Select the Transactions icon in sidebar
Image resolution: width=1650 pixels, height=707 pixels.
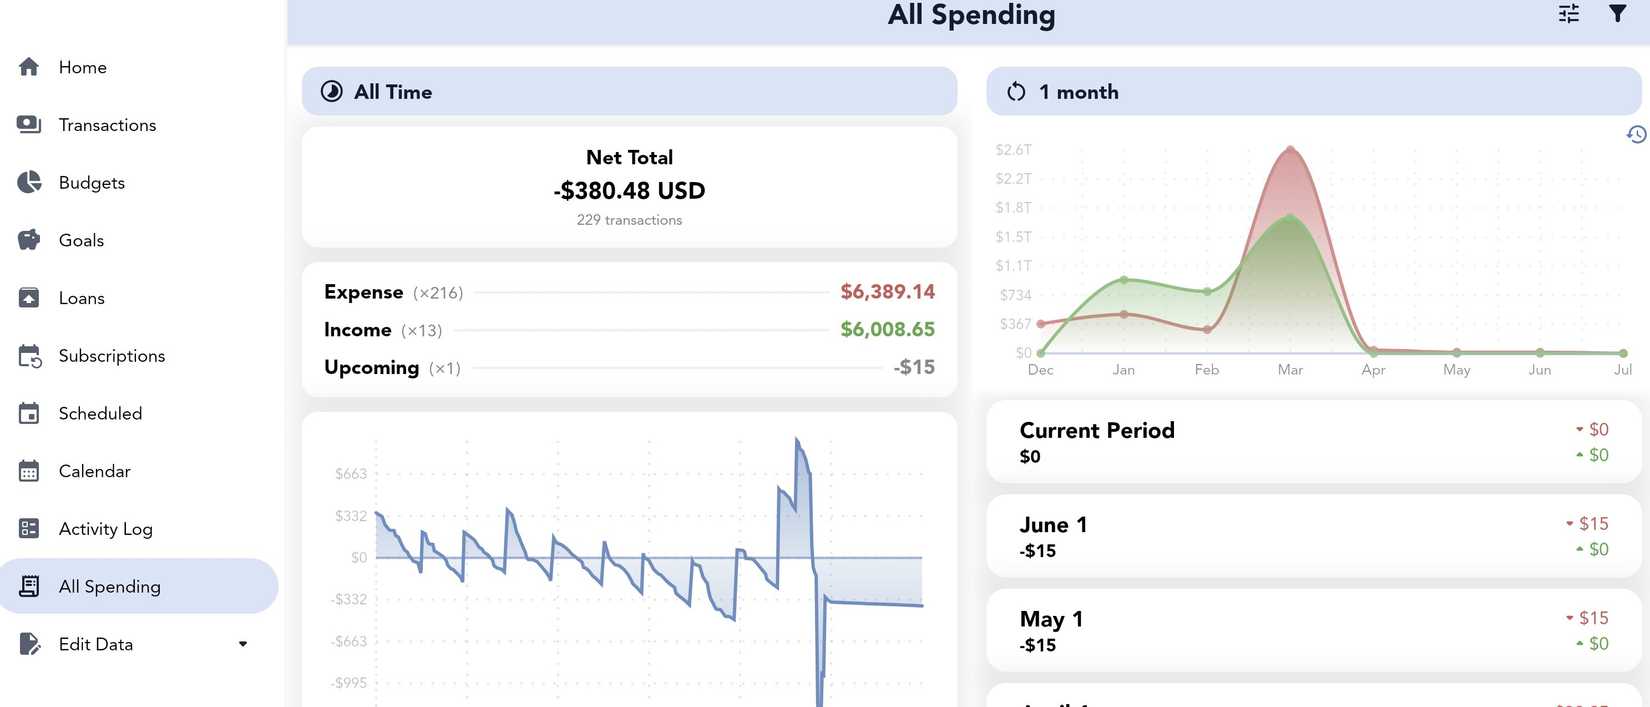tap(27, 124)
